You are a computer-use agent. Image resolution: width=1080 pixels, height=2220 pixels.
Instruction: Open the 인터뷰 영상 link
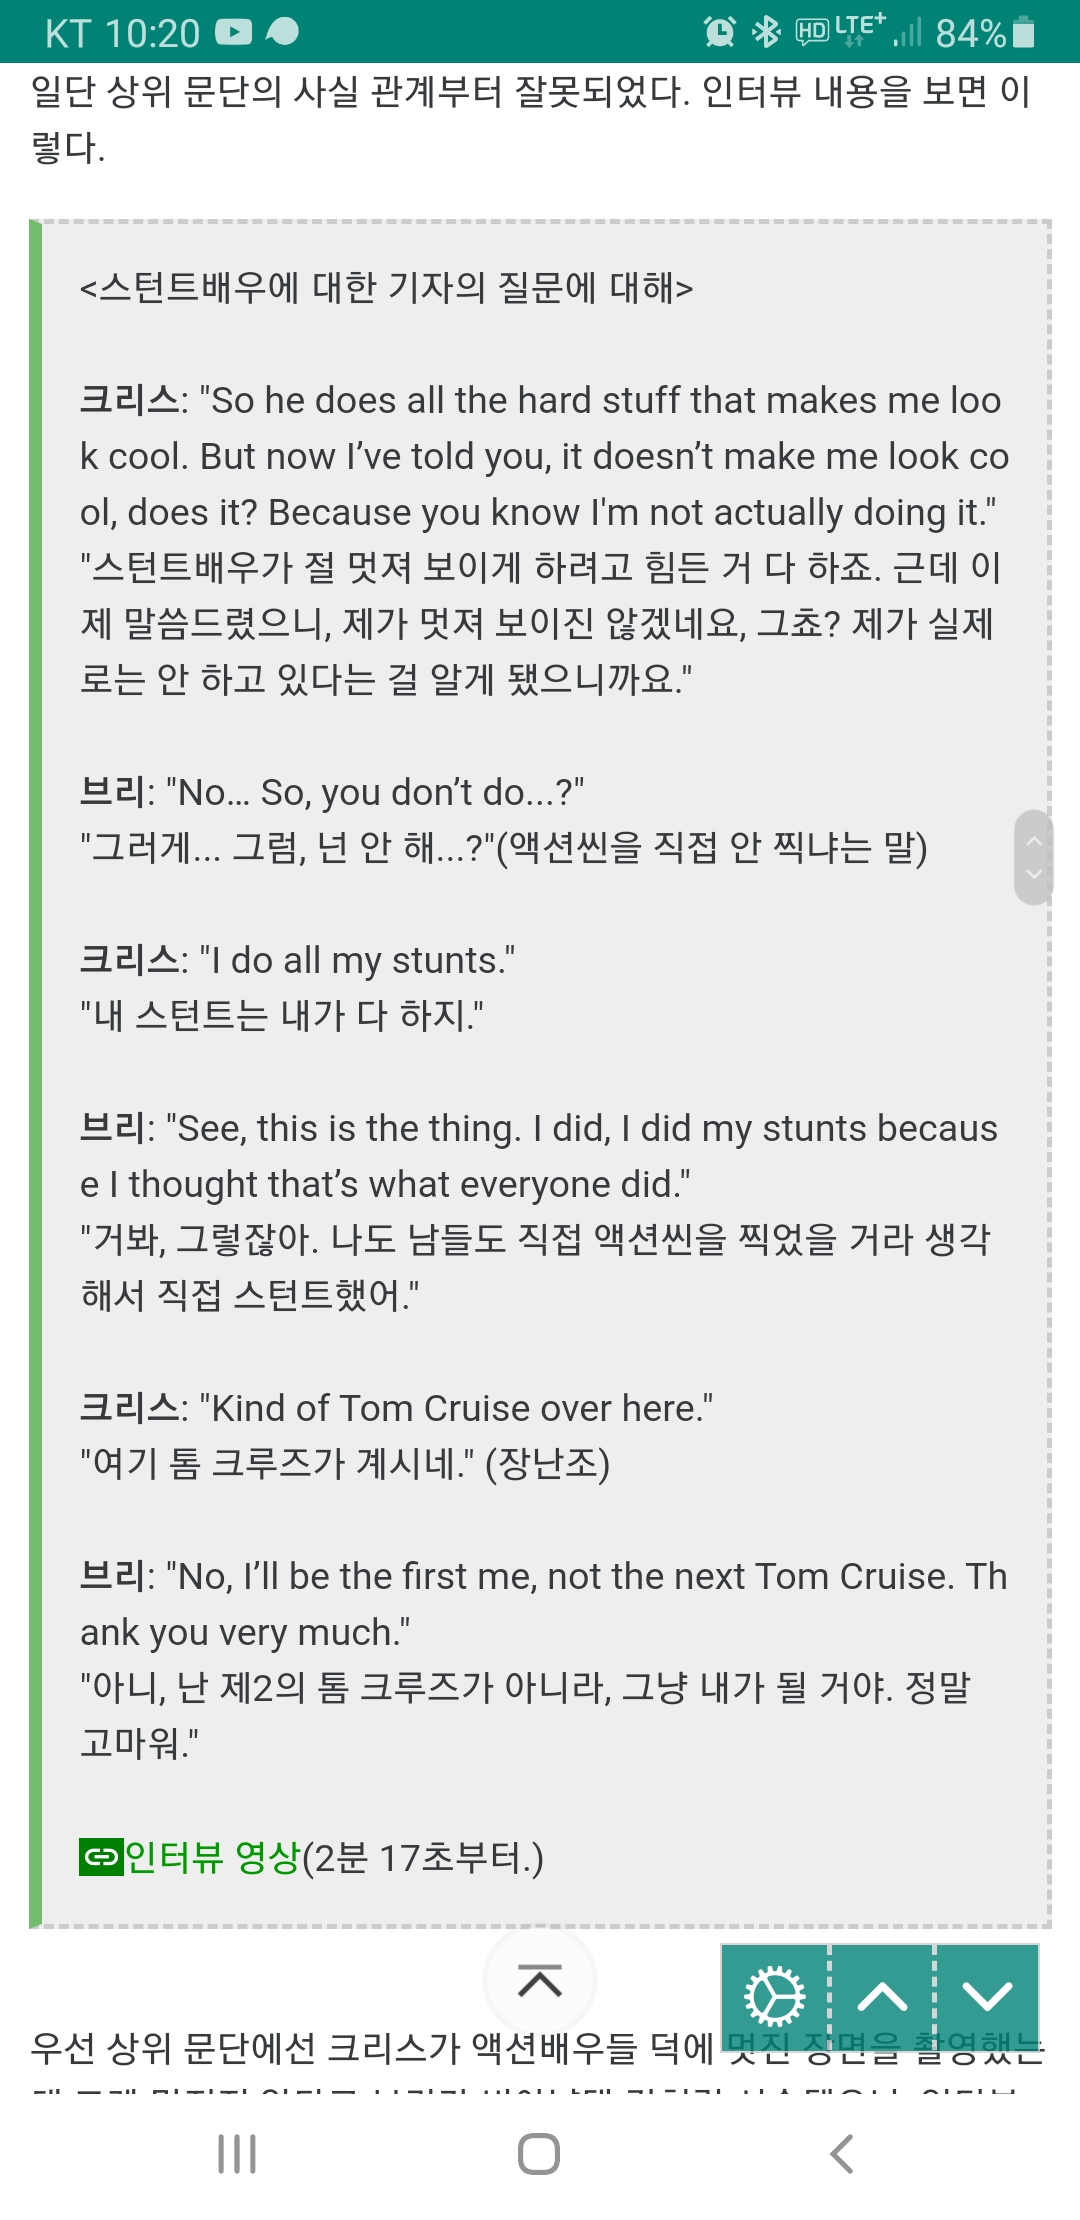click(213, 1858)
